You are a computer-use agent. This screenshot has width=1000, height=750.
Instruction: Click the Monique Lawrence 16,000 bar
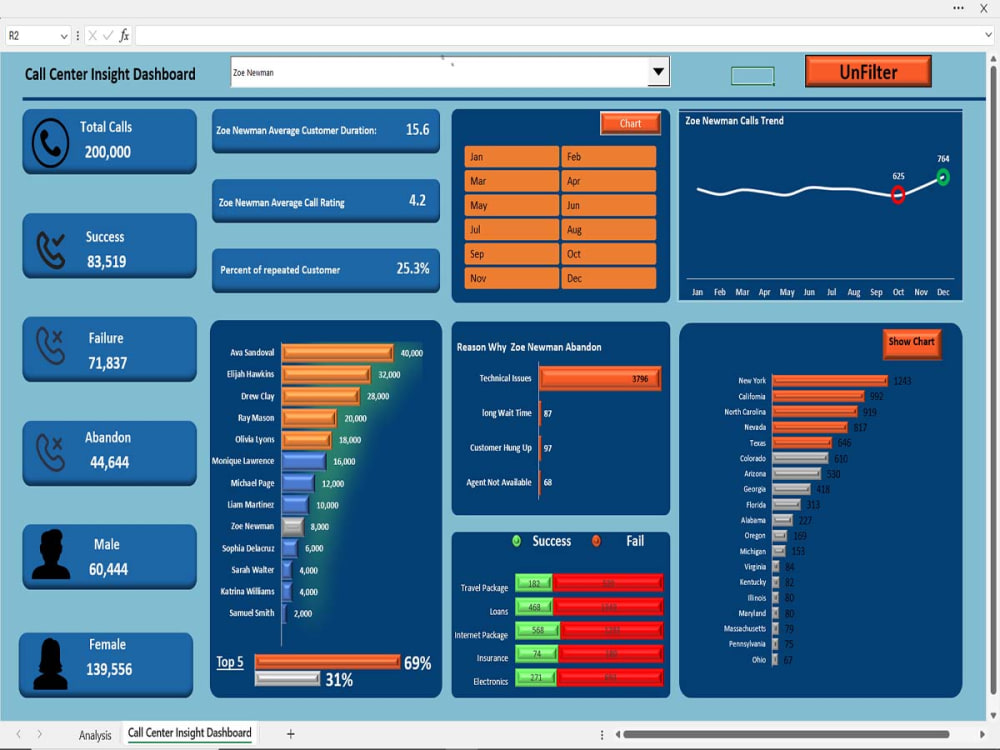pyautogui.click(x=304, y=461)
